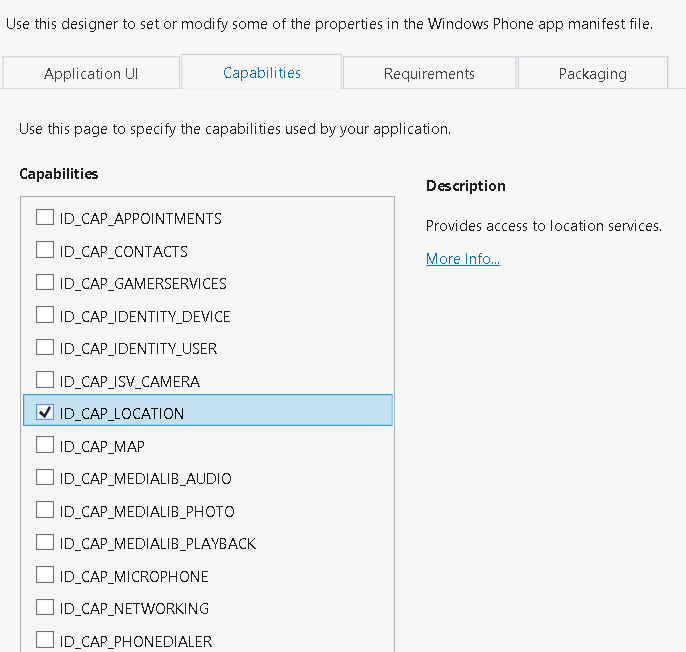
Task: Tick the ID_CAP_GAMERSERVICES checkbox
Action: [x=45, y=282]
